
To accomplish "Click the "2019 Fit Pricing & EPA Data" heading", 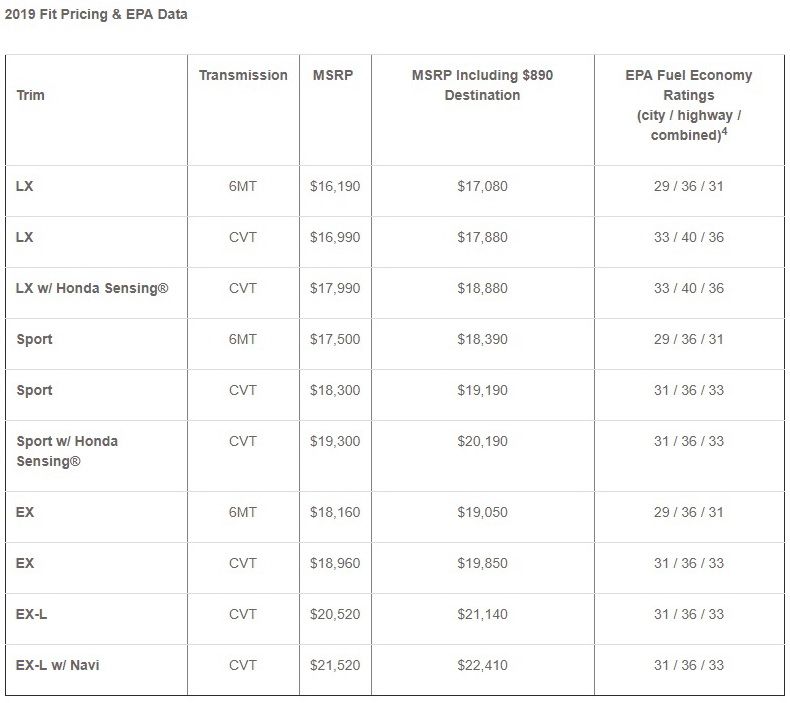I will (x=95, y=15).
